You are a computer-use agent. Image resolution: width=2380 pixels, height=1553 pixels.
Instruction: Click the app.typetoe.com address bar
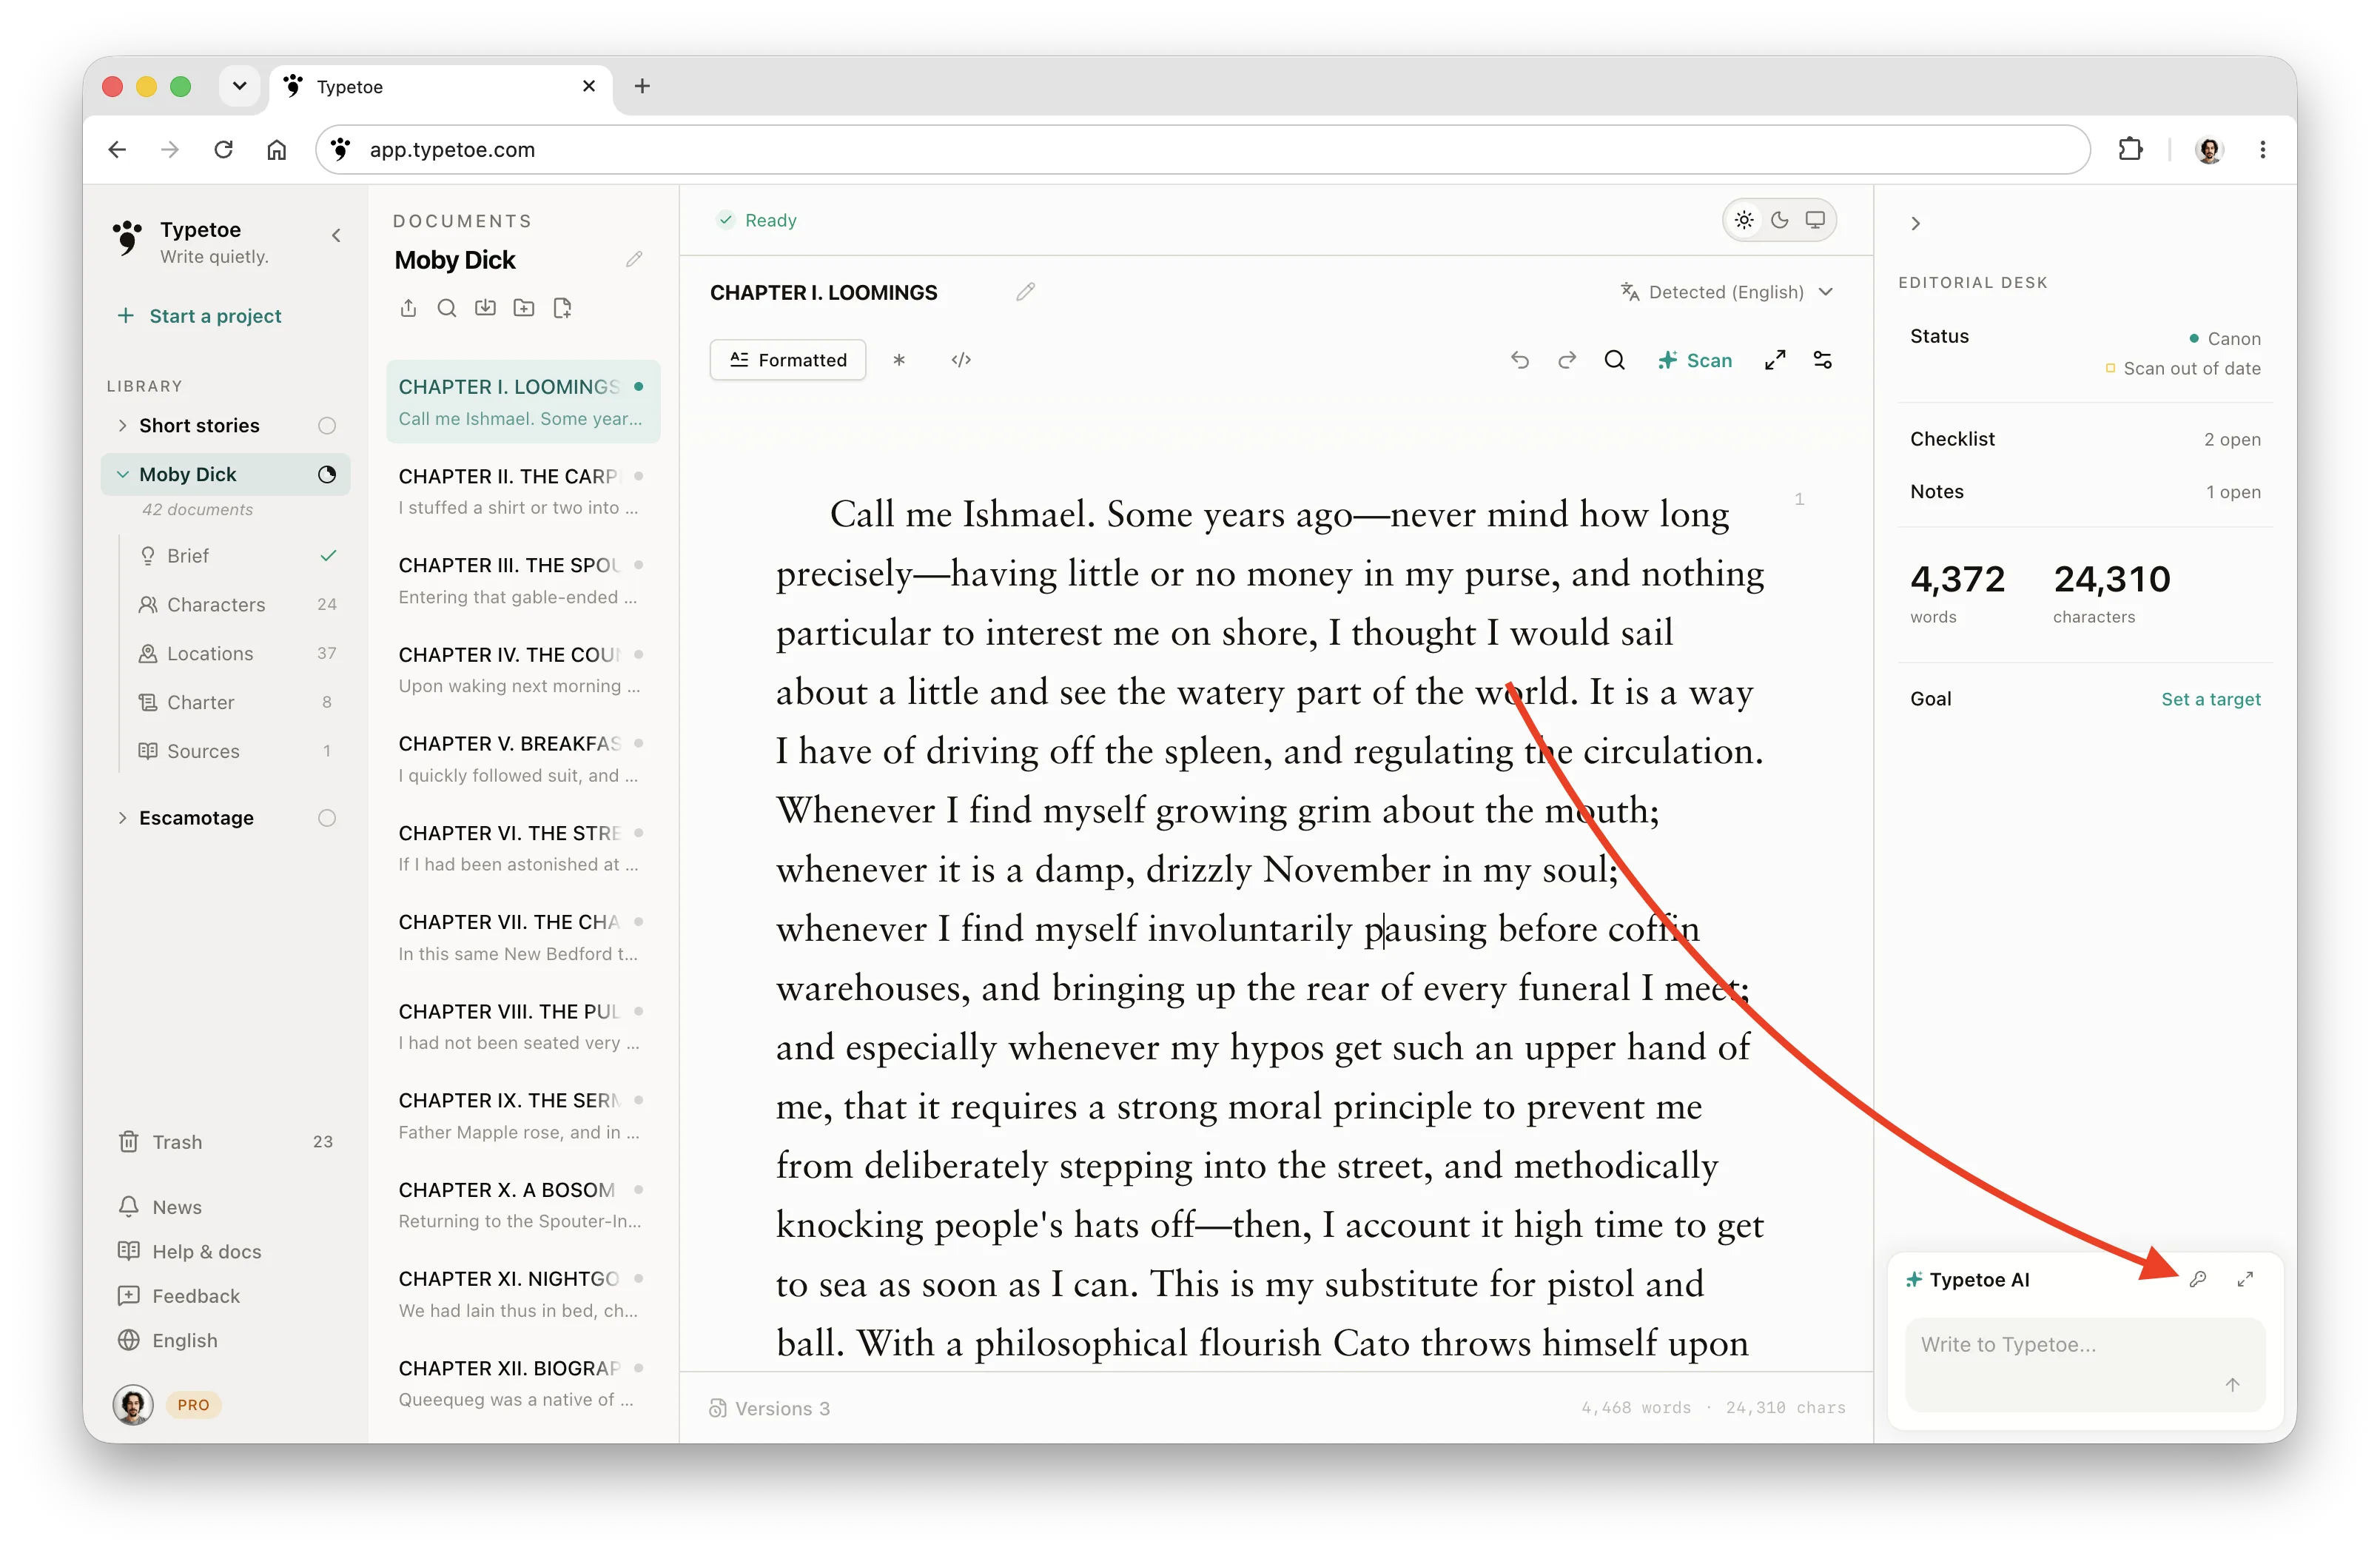click(1204, 149)
